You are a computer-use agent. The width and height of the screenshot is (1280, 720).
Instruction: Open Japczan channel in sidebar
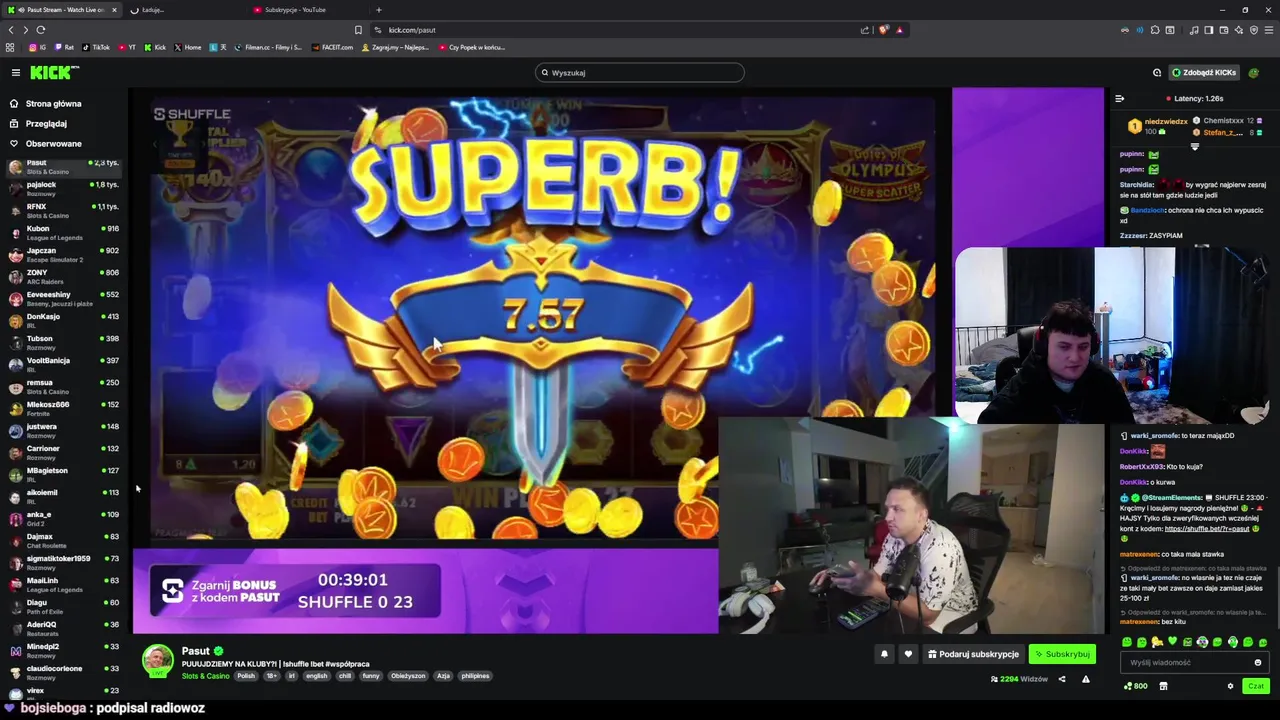pos(64,255)
